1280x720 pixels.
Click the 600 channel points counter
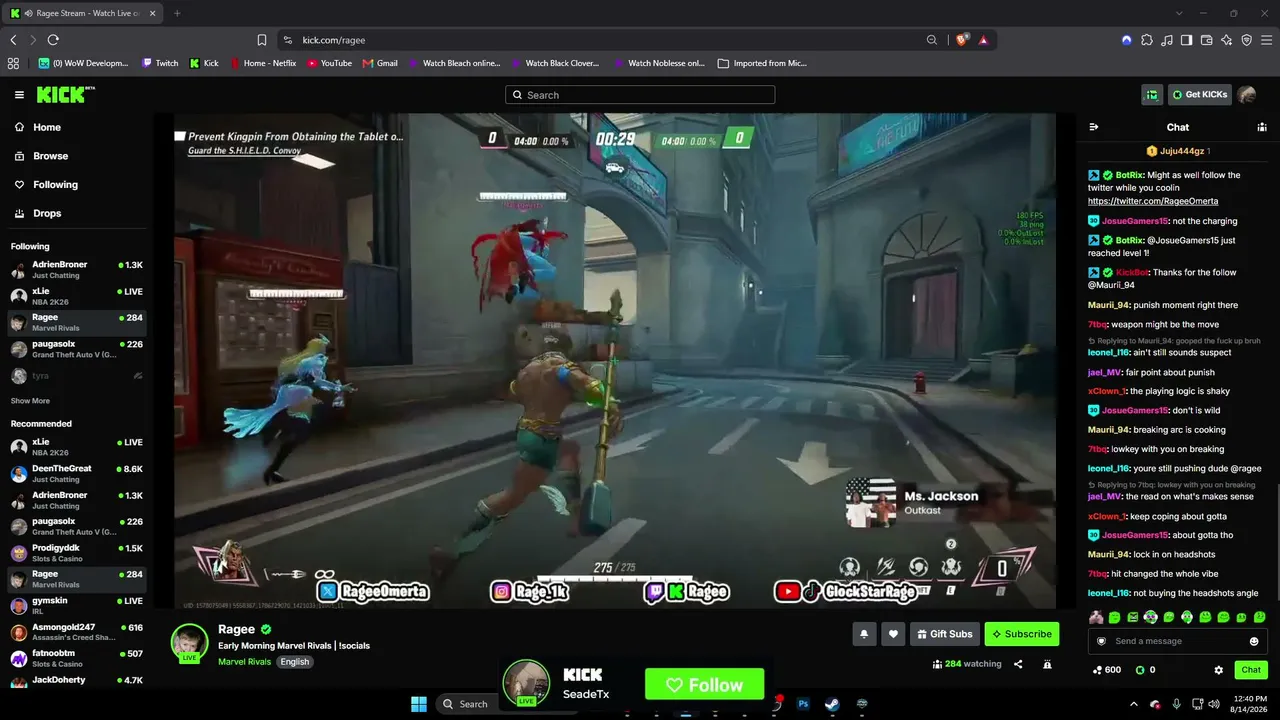point(1106,670)
